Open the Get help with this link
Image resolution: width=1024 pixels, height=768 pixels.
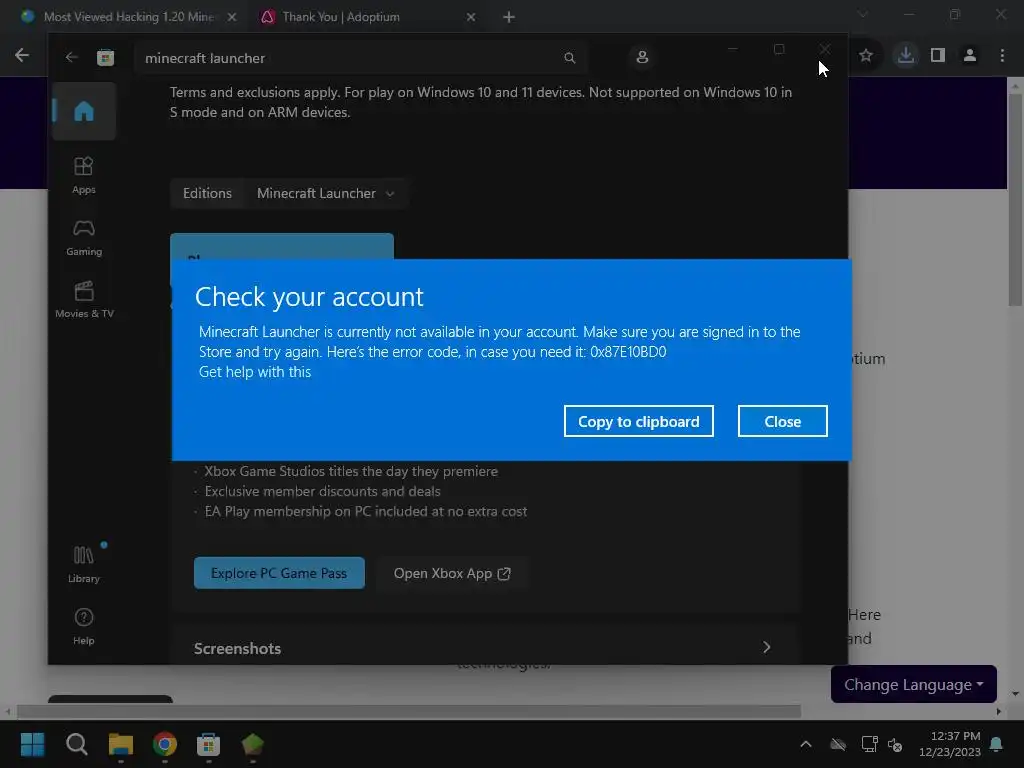point(255,372)
